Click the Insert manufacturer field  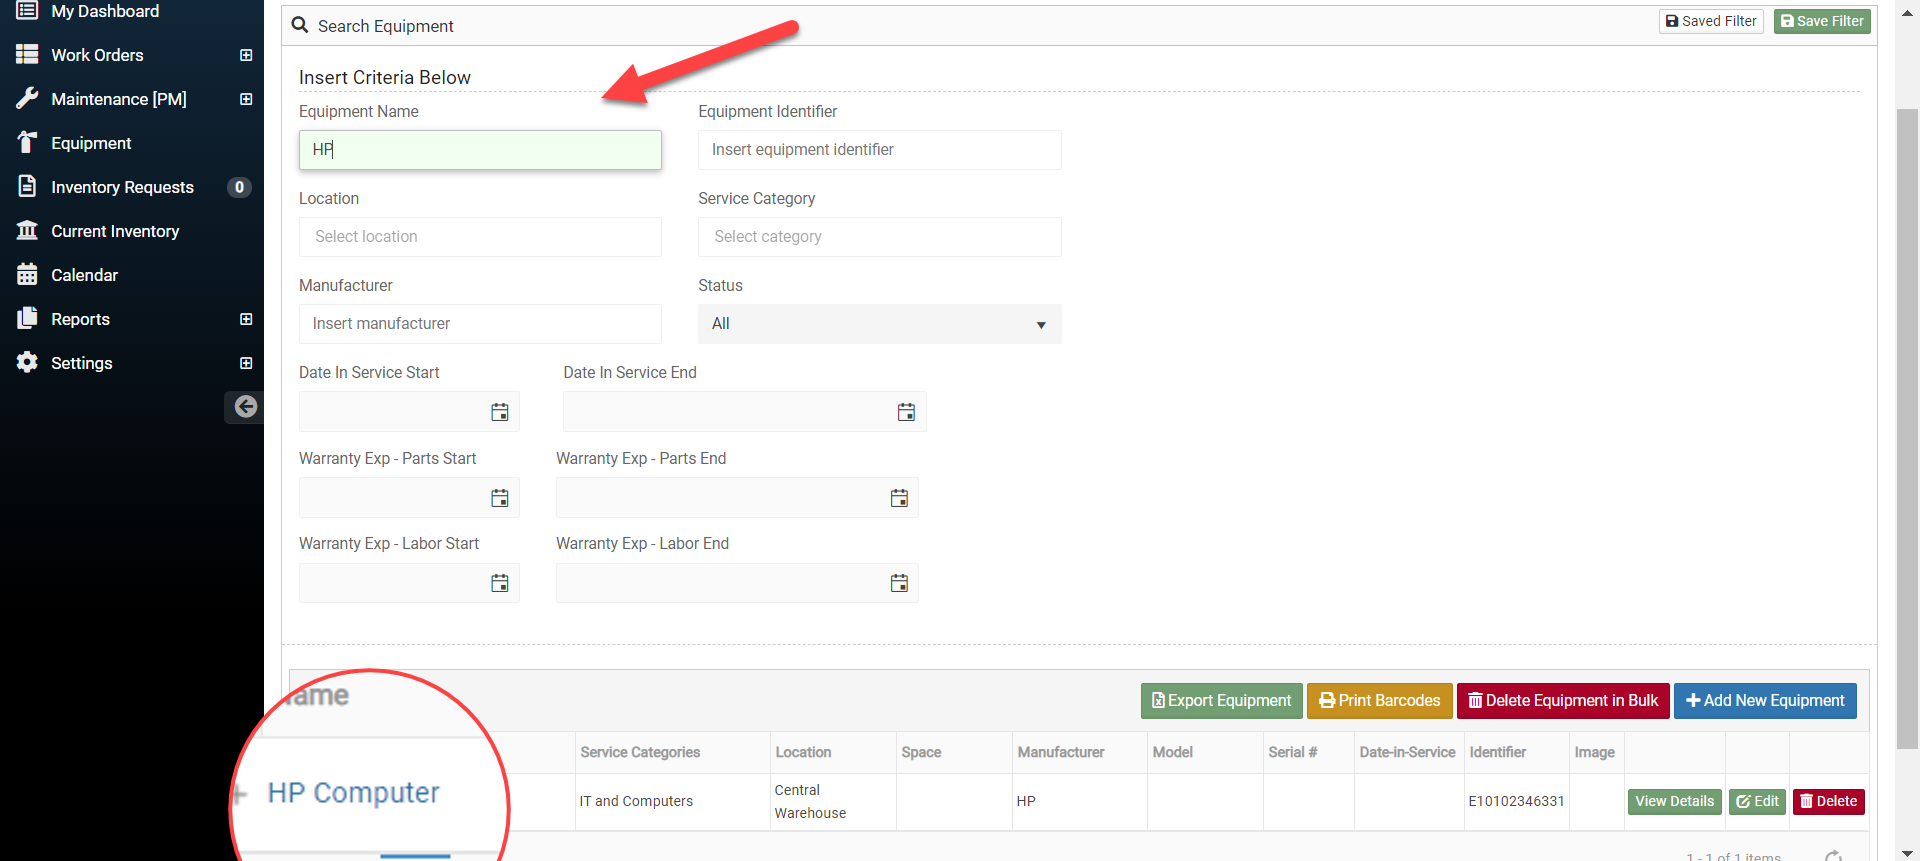tap(480, 324)
